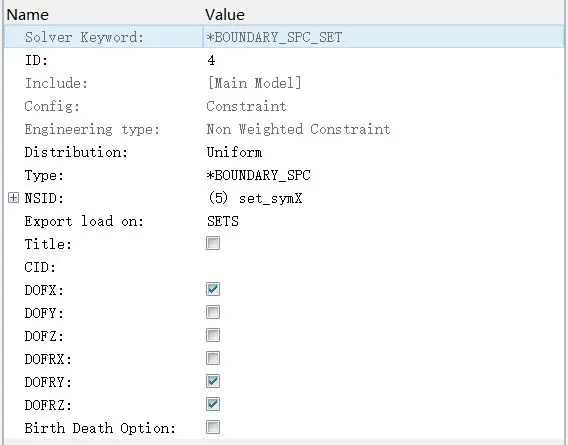This screenshot has width=568, height=445.
Task: Select the Engineering type label
Action: click(92, 129)
